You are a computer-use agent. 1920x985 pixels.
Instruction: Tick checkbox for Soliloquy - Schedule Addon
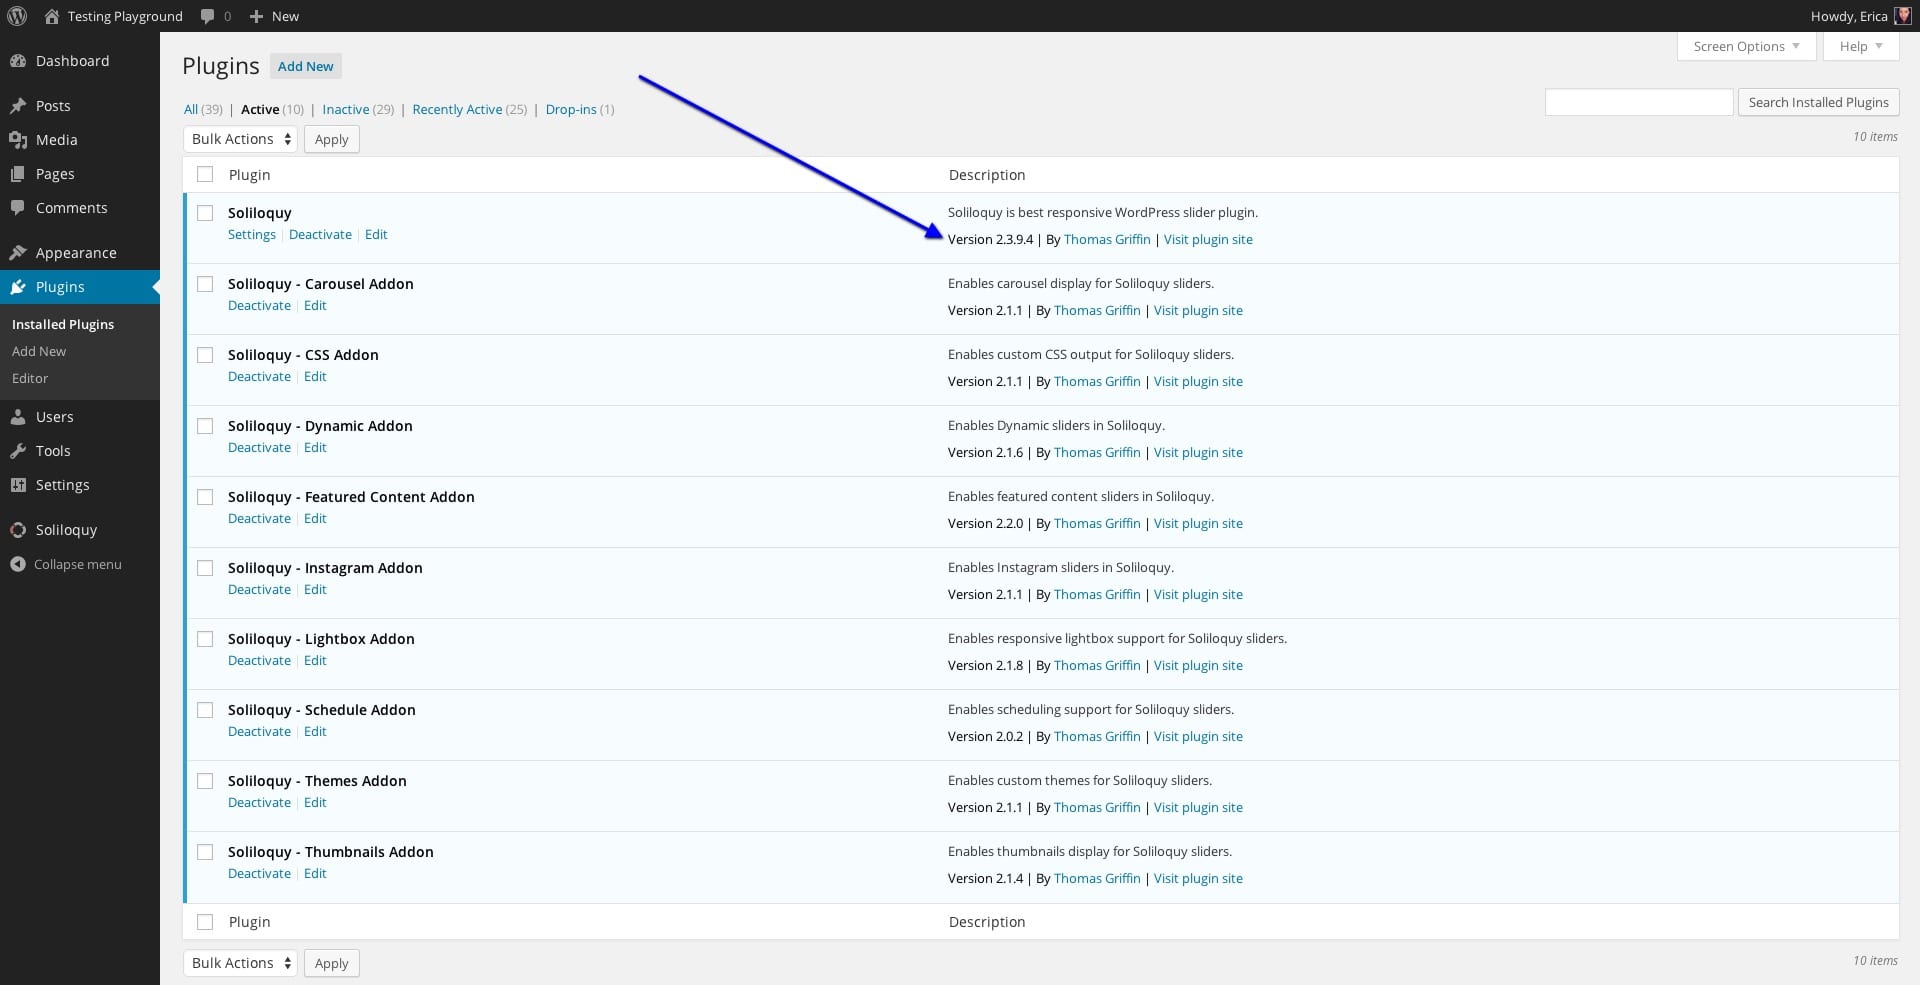(205, 710)
